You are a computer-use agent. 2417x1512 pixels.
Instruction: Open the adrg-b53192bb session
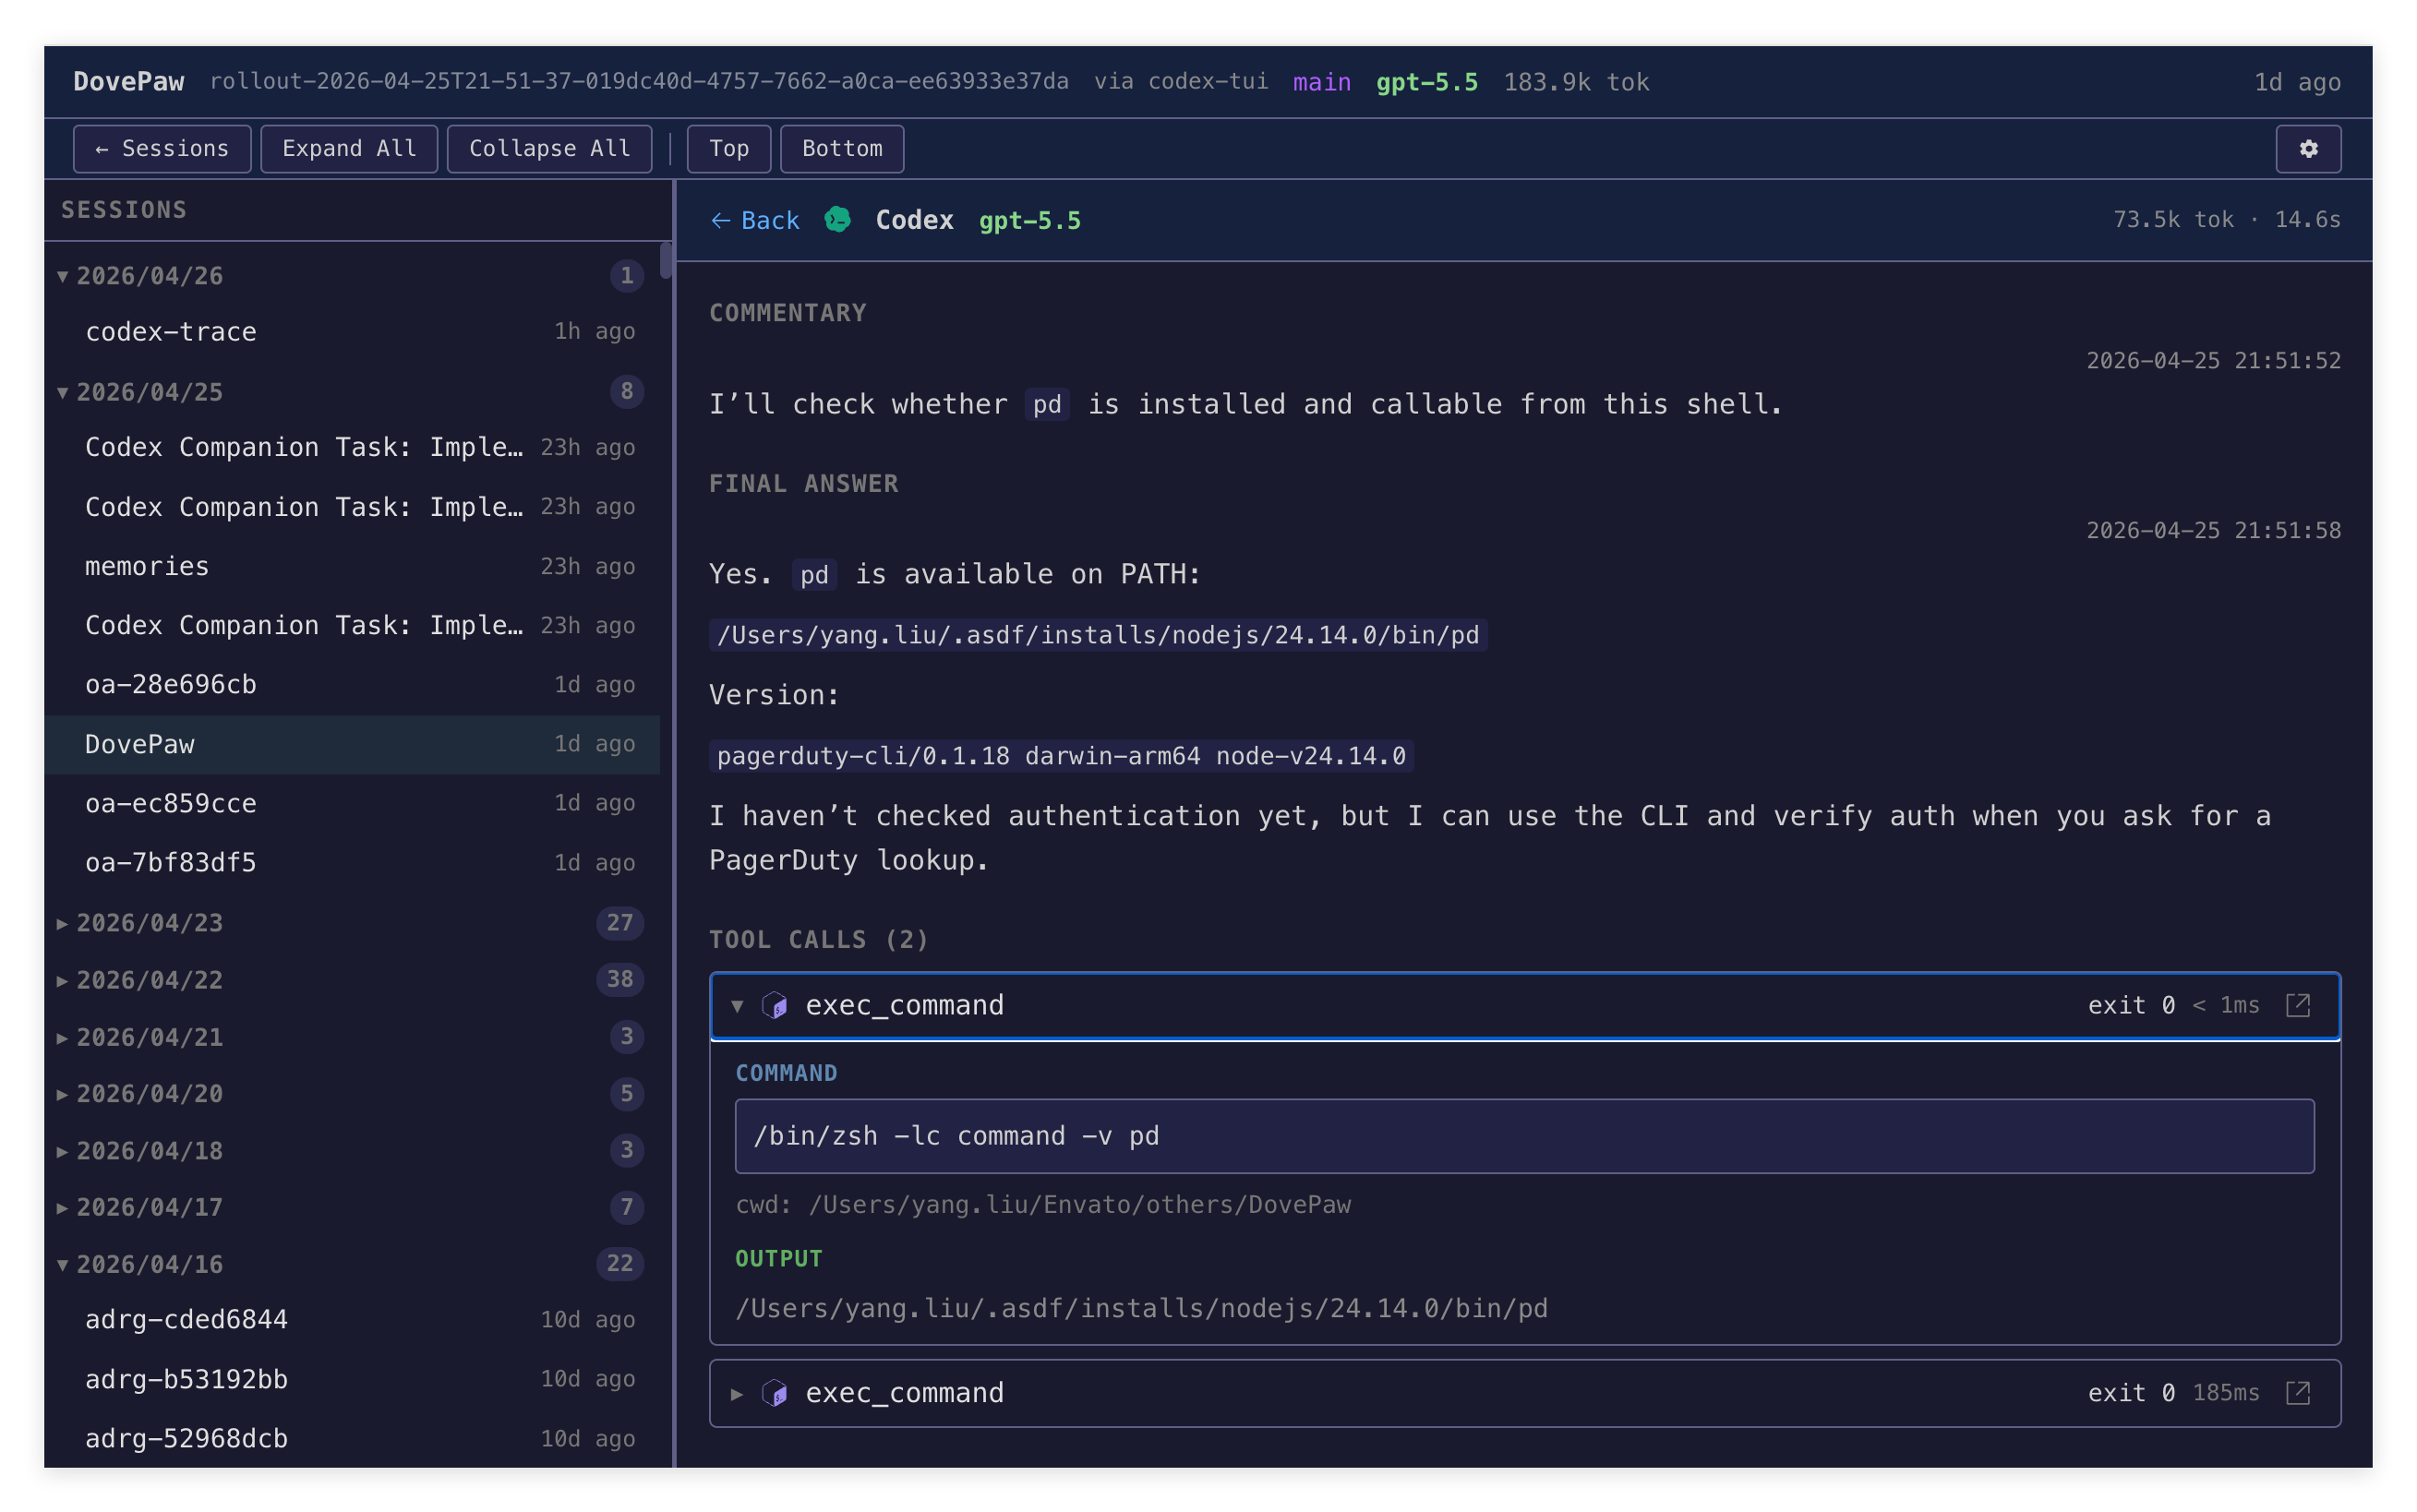click(352, 1379)
